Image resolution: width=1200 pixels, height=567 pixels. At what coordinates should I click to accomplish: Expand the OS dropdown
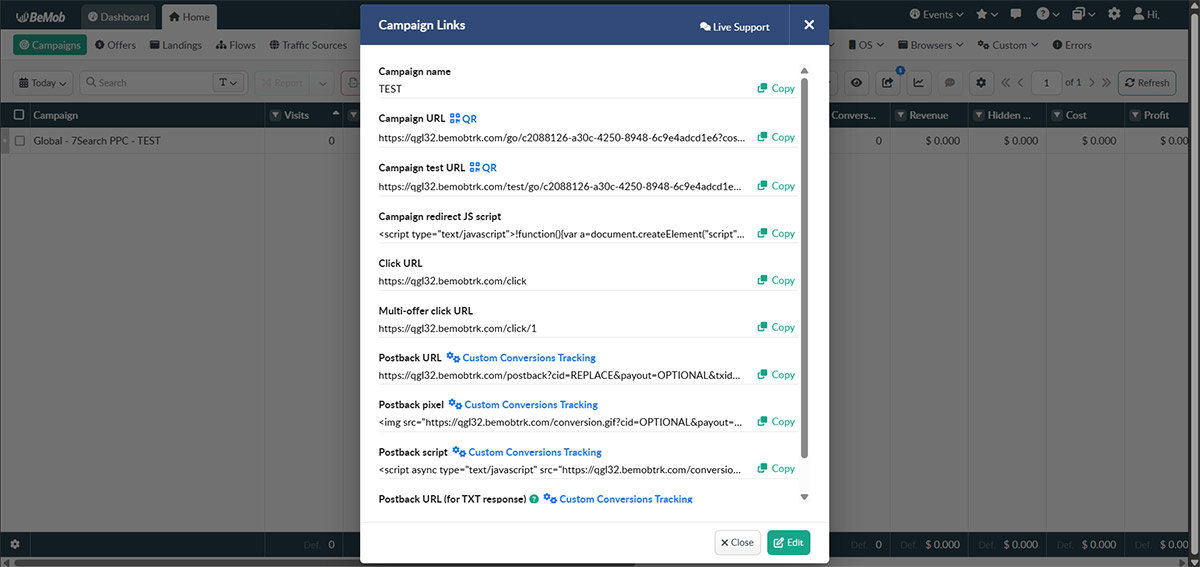[866, 45]
